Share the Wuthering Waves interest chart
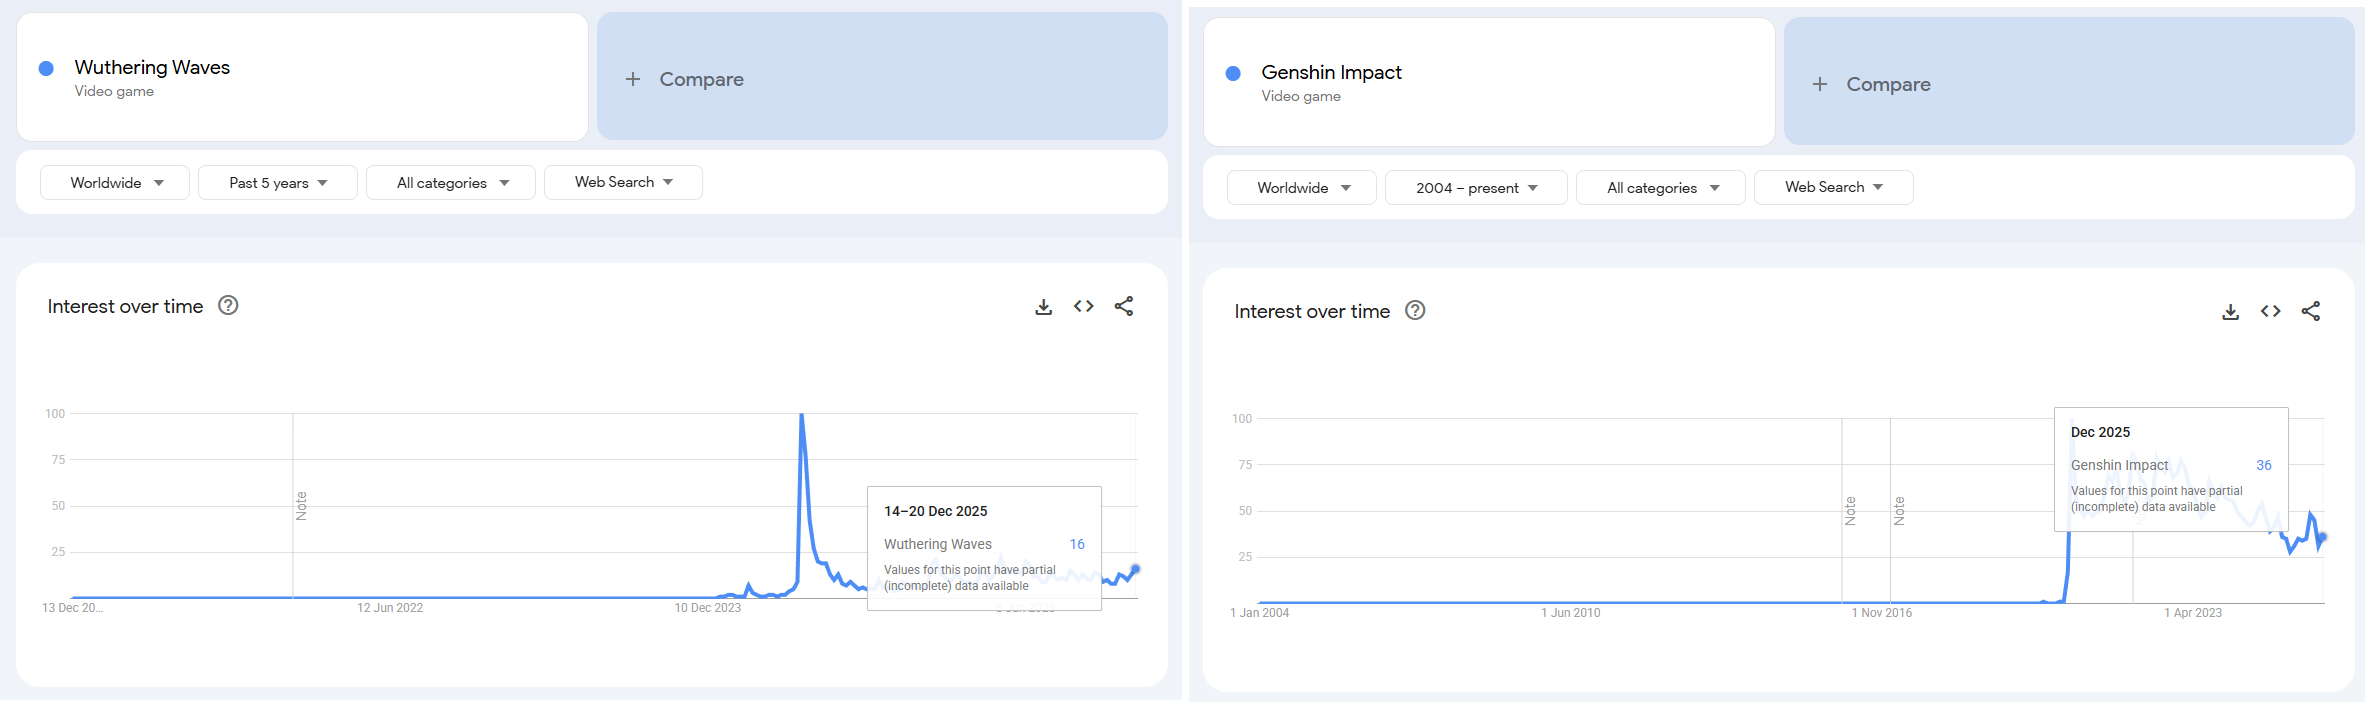2368x705 pixels. pos(1124,306)
